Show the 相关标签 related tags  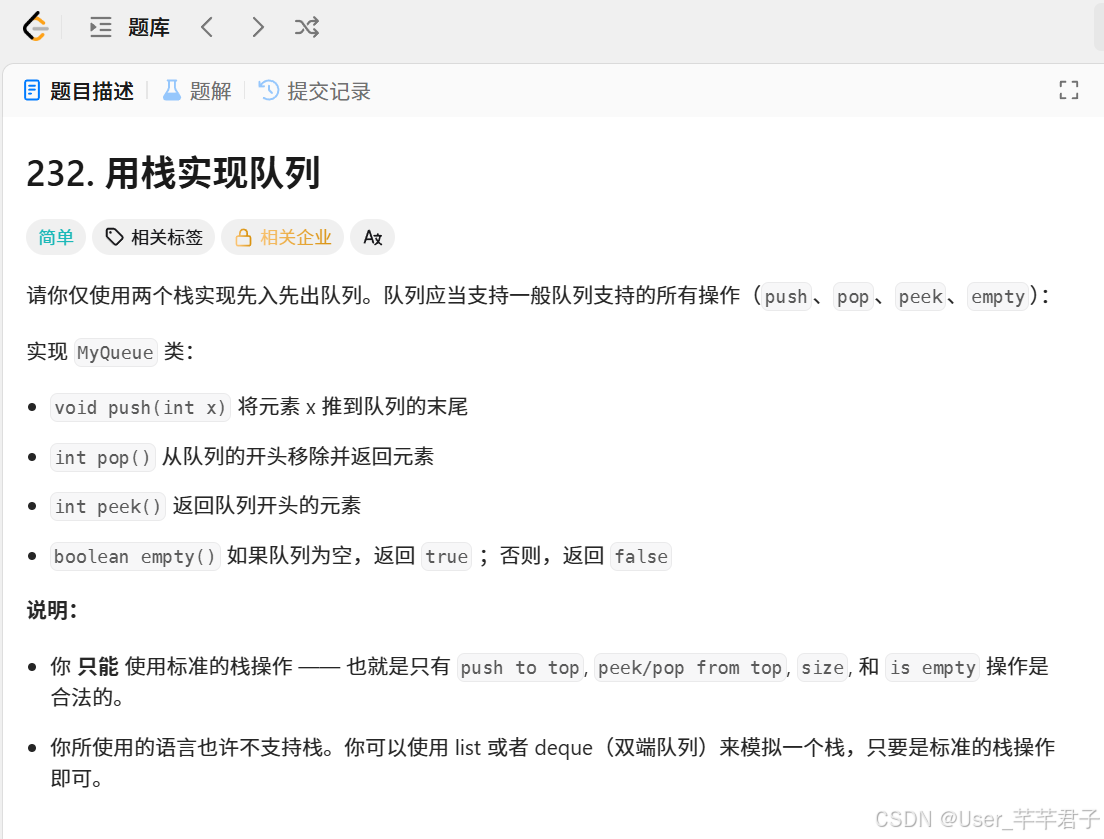(153, 237)
